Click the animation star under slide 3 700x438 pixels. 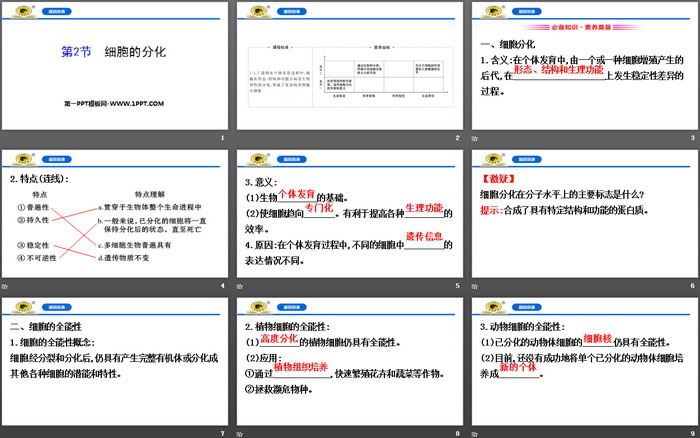point(475,139)
